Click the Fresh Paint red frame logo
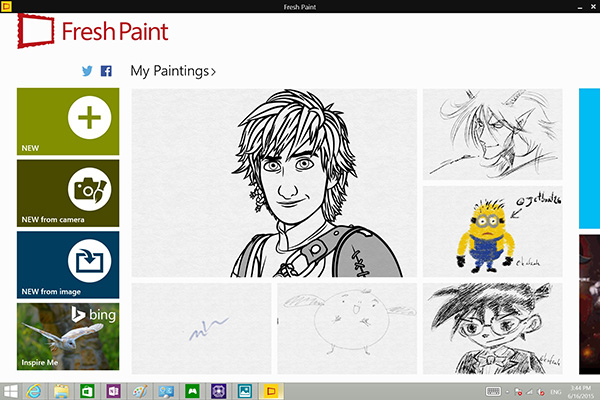This screenshot has height=400, width=600. click(36, 31)
